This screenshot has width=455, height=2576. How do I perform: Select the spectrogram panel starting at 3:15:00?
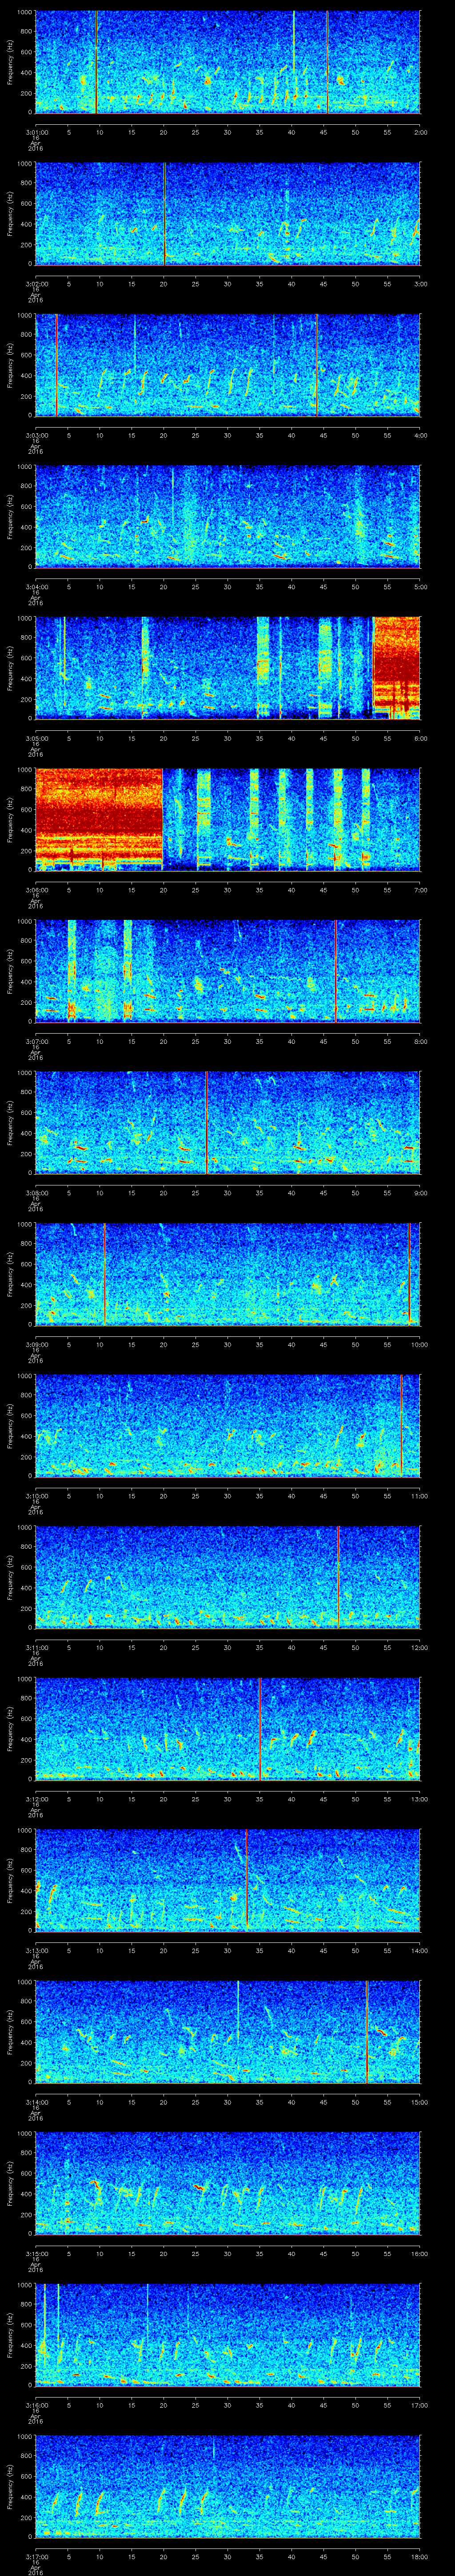[228, 2183]
